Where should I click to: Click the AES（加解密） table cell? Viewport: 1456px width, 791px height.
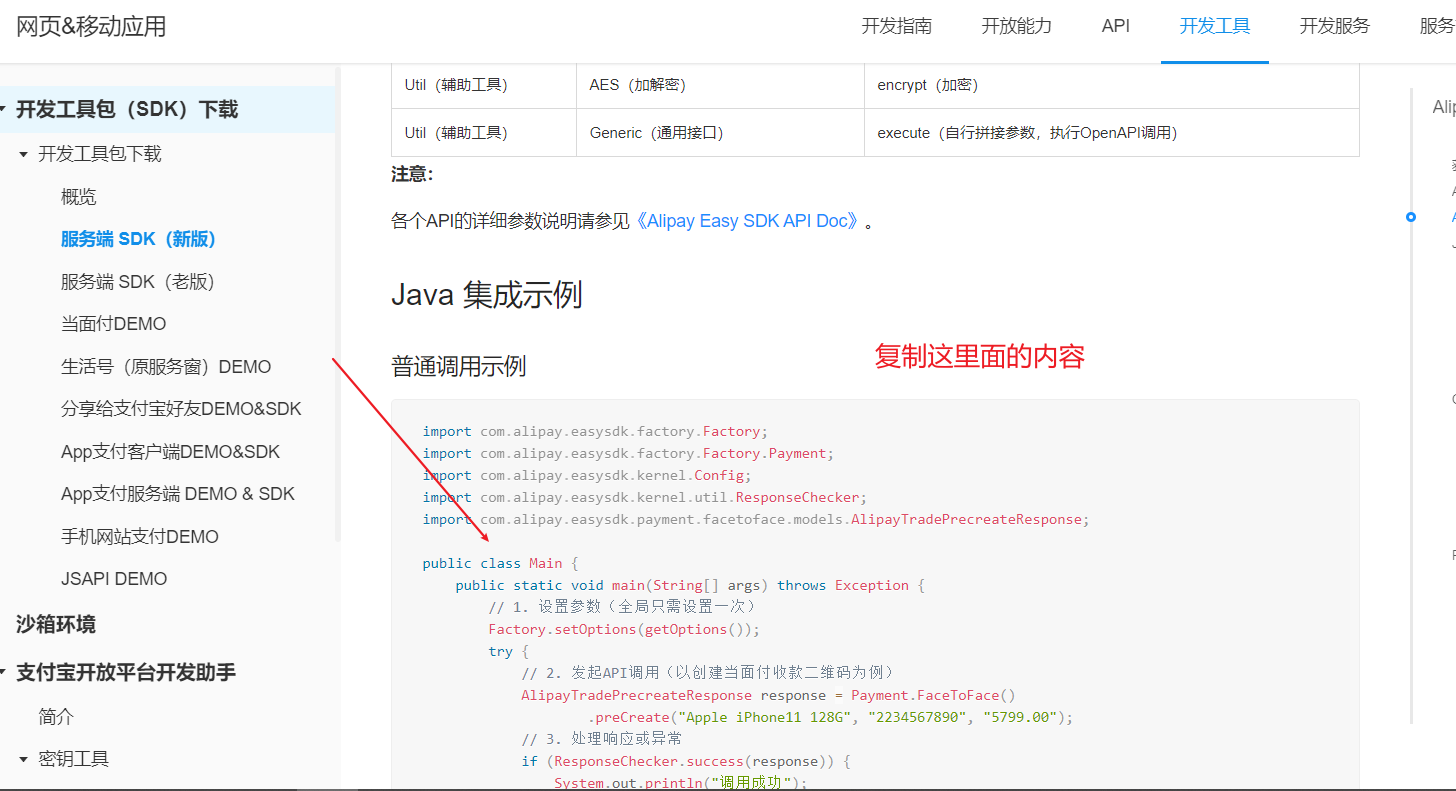tap(720, 85)
